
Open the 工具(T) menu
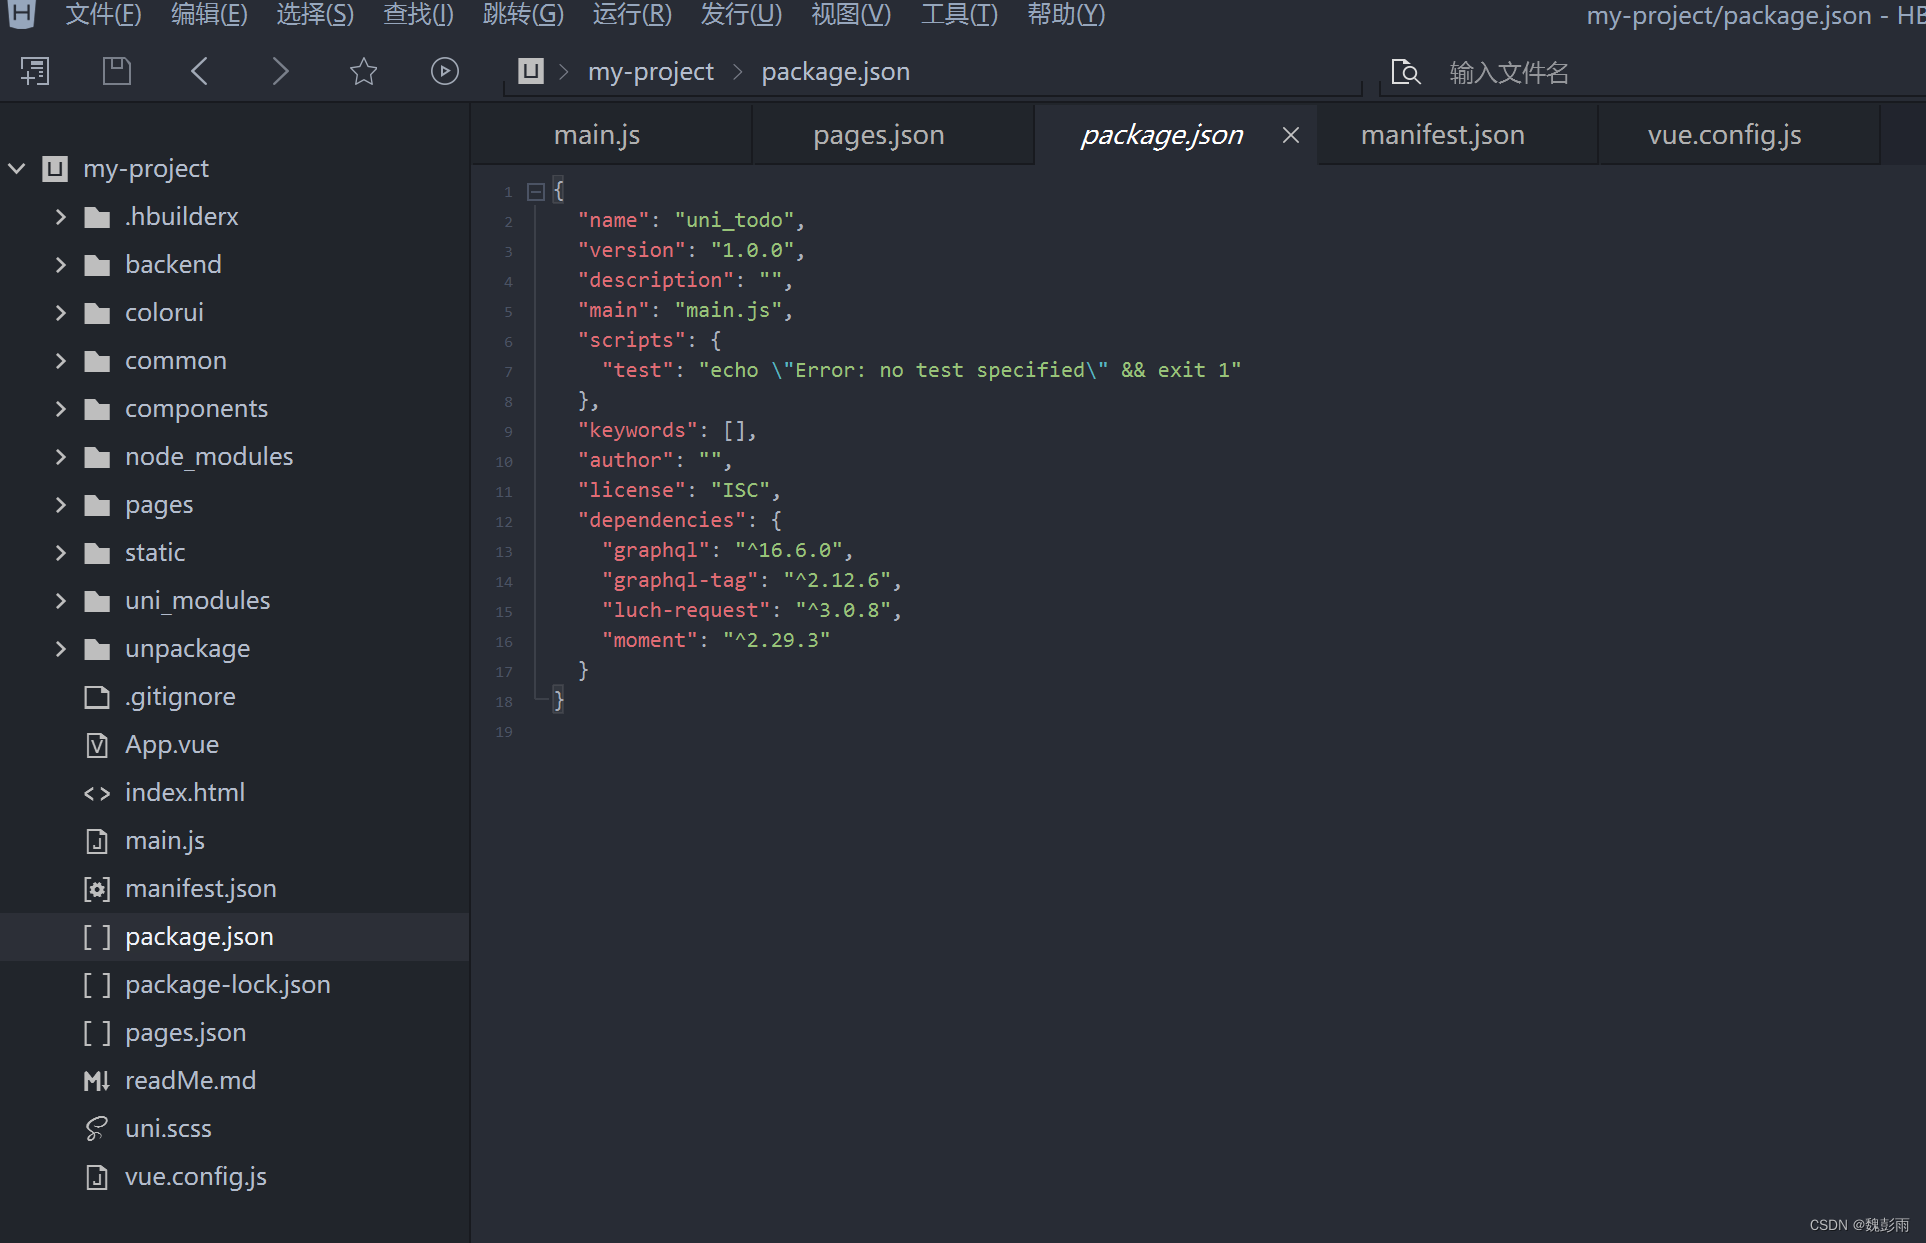pyautogui.click(x=958, y=15)
